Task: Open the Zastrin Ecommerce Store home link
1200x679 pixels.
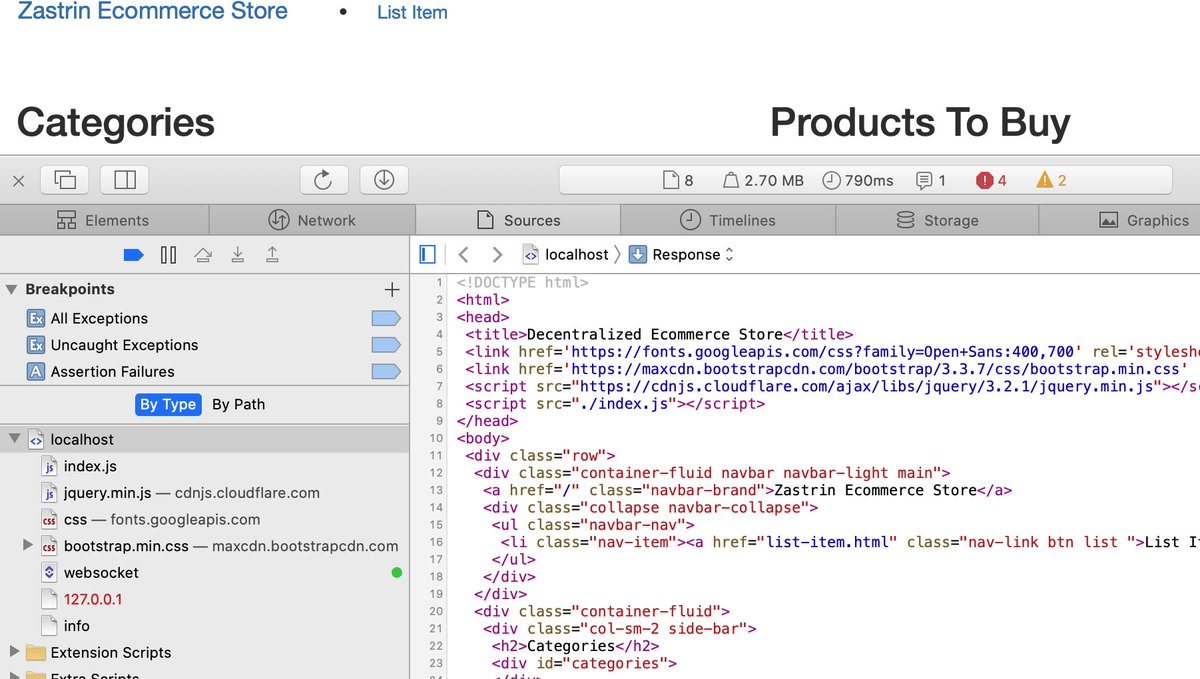Action: coord(153,12)
